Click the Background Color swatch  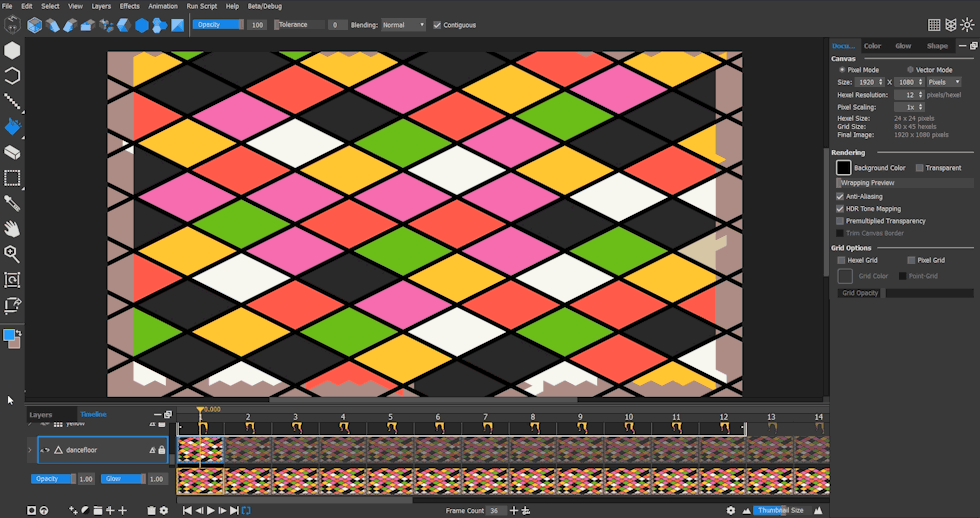click(844, 168)
